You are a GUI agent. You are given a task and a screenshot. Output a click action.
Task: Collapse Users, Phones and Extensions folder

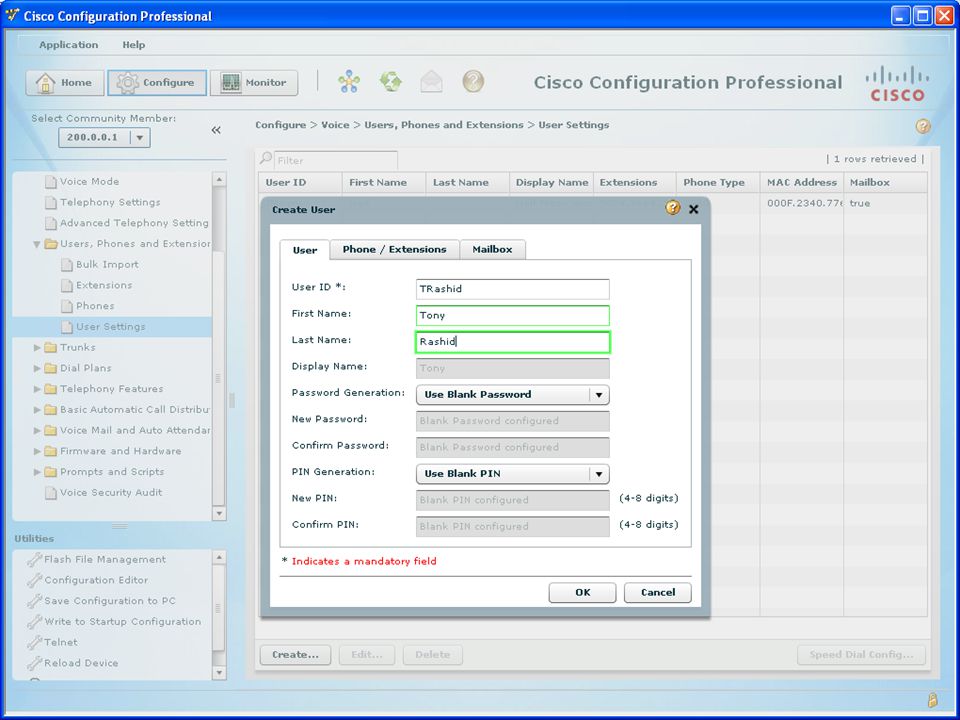pyautogui.click(x=37, y=244)
